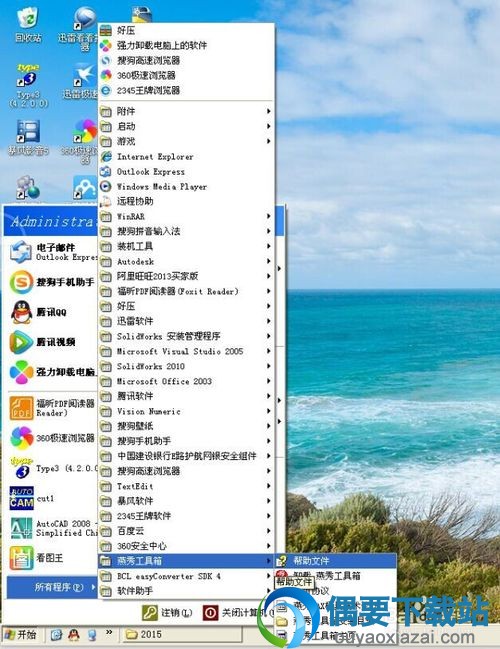This screenshot has height=649, width=500.
Task: Expand Microsoft Office 2003 folder
Action: 186,381
